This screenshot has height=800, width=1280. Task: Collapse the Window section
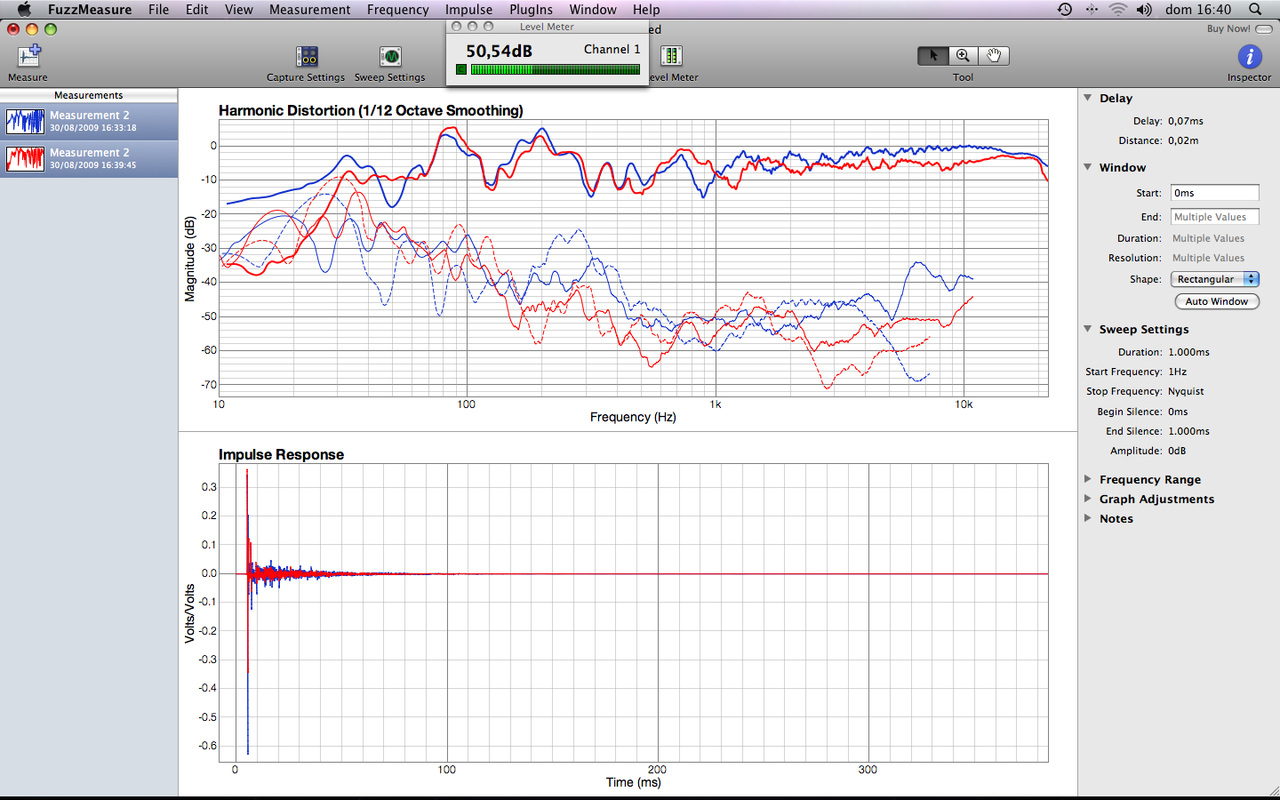click(x=1088, y=167)
